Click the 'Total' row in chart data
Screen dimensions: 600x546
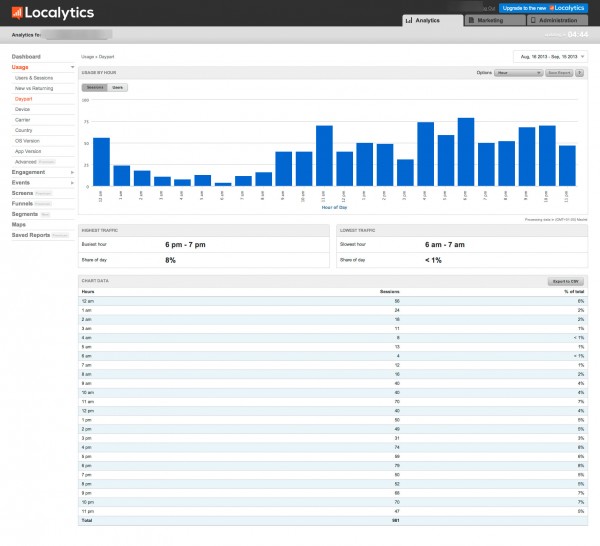point(333,521)
